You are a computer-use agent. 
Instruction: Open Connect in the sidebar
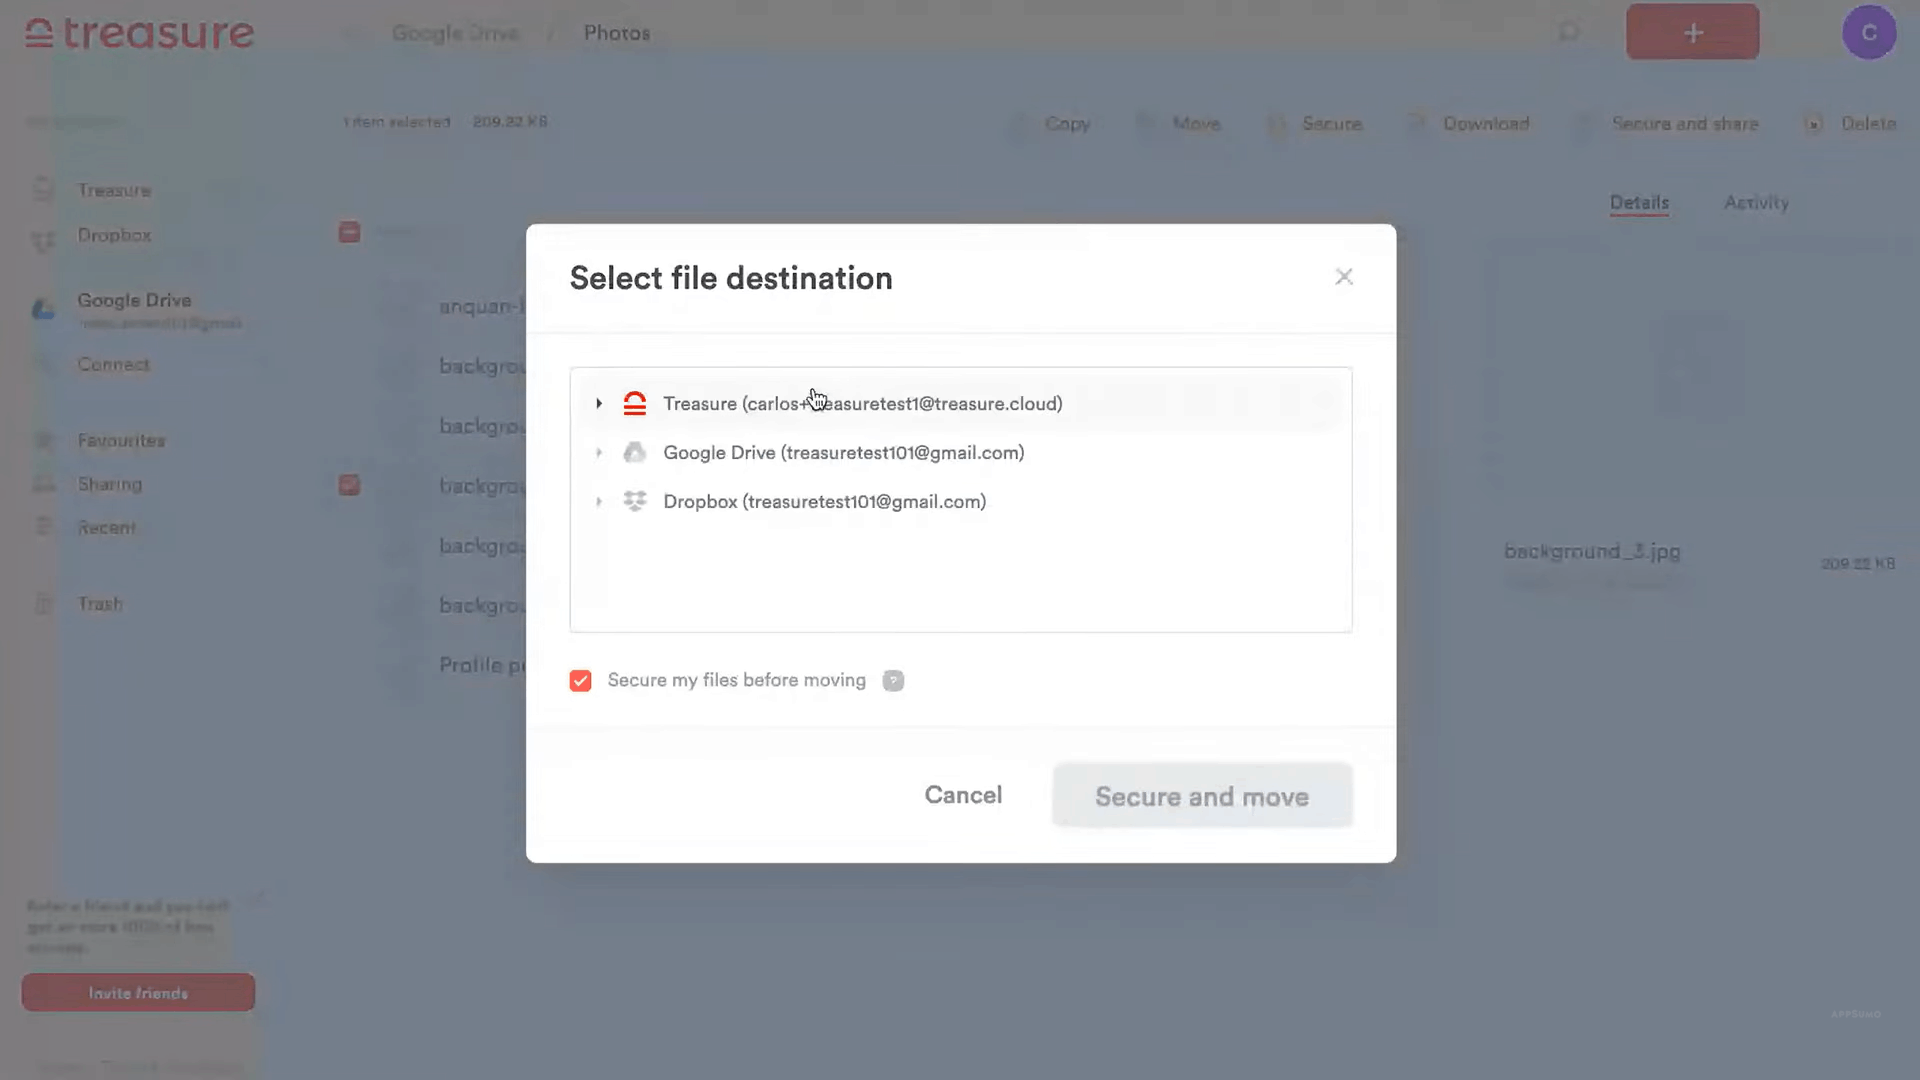coord(113,365)
